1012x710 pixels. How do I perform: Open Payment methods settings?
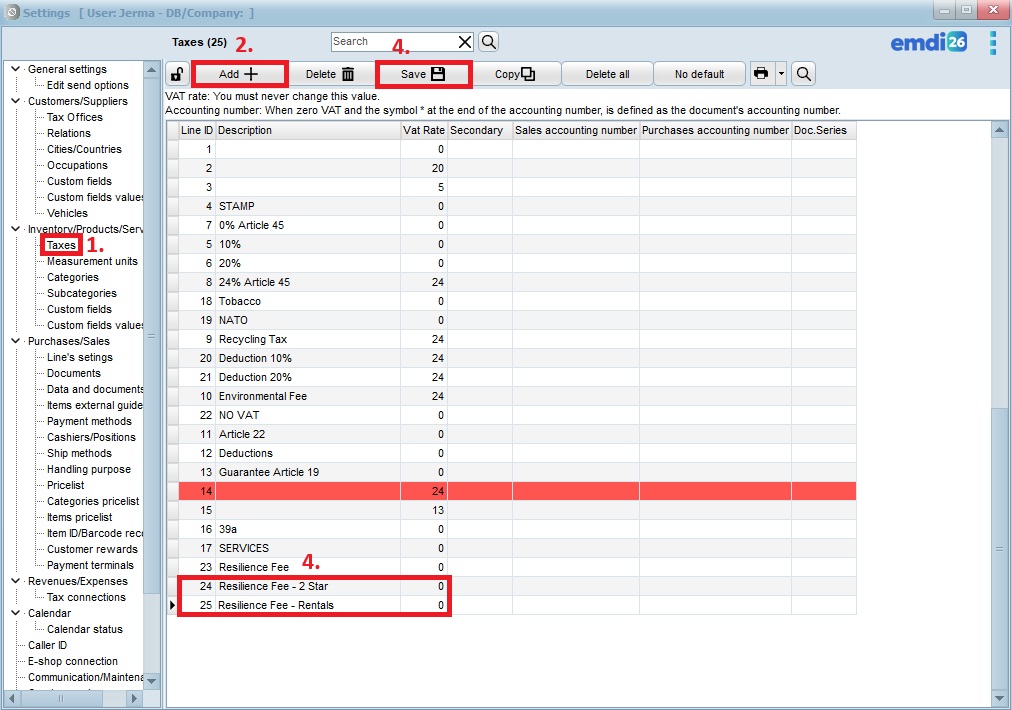[x=90, y=421]
